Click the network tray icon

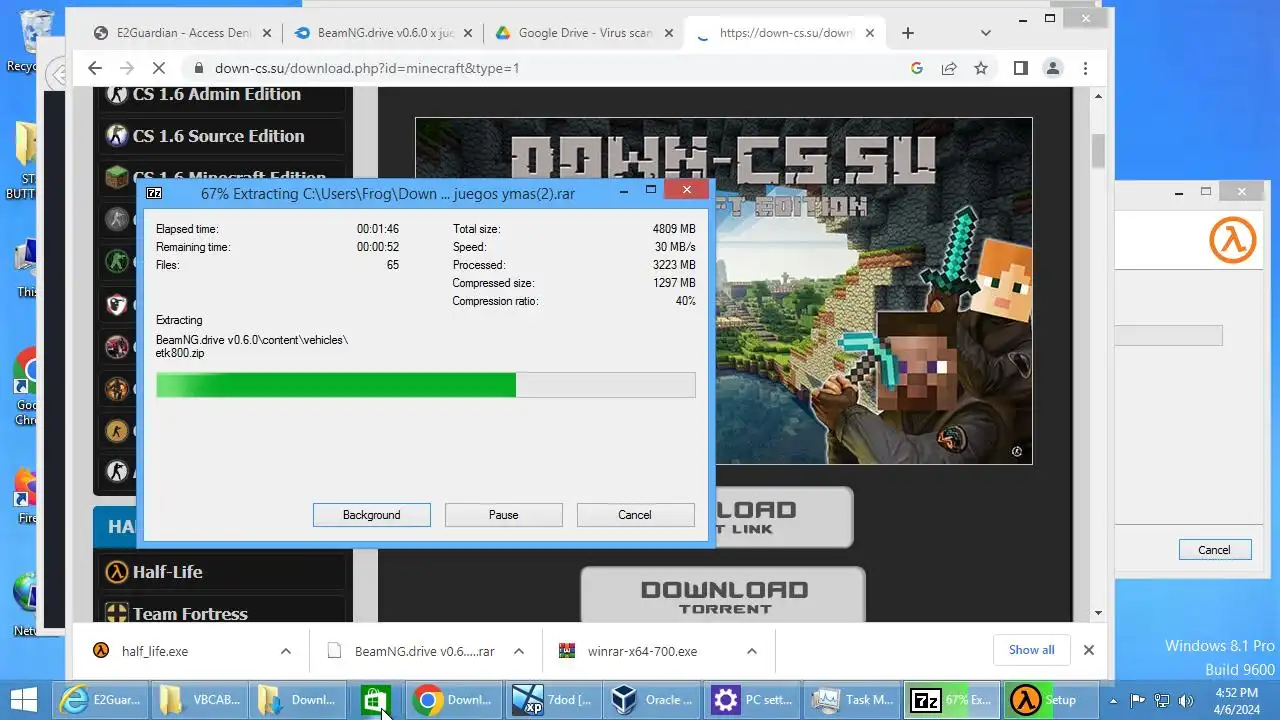pos(1162,700)
